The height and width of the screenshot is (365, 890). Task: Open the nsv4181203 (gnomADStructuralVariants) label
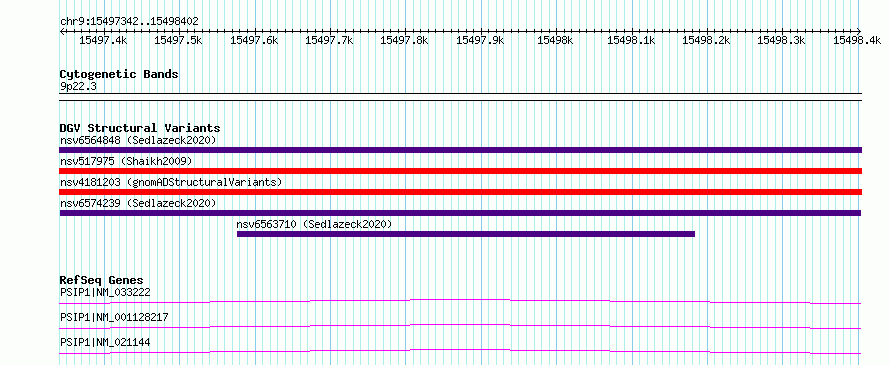click(x=171, y=182)
